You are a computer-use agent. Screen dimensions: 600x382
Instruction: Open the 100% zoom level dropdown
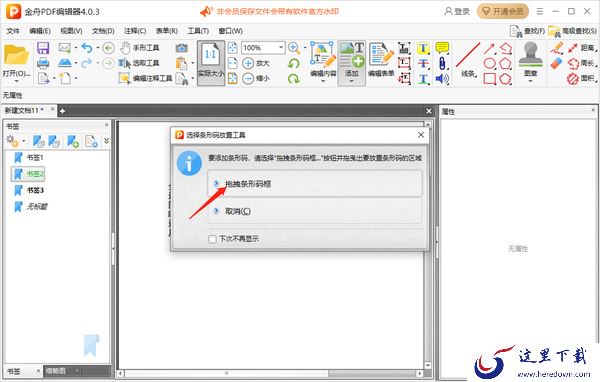click(x=281, y=47)
